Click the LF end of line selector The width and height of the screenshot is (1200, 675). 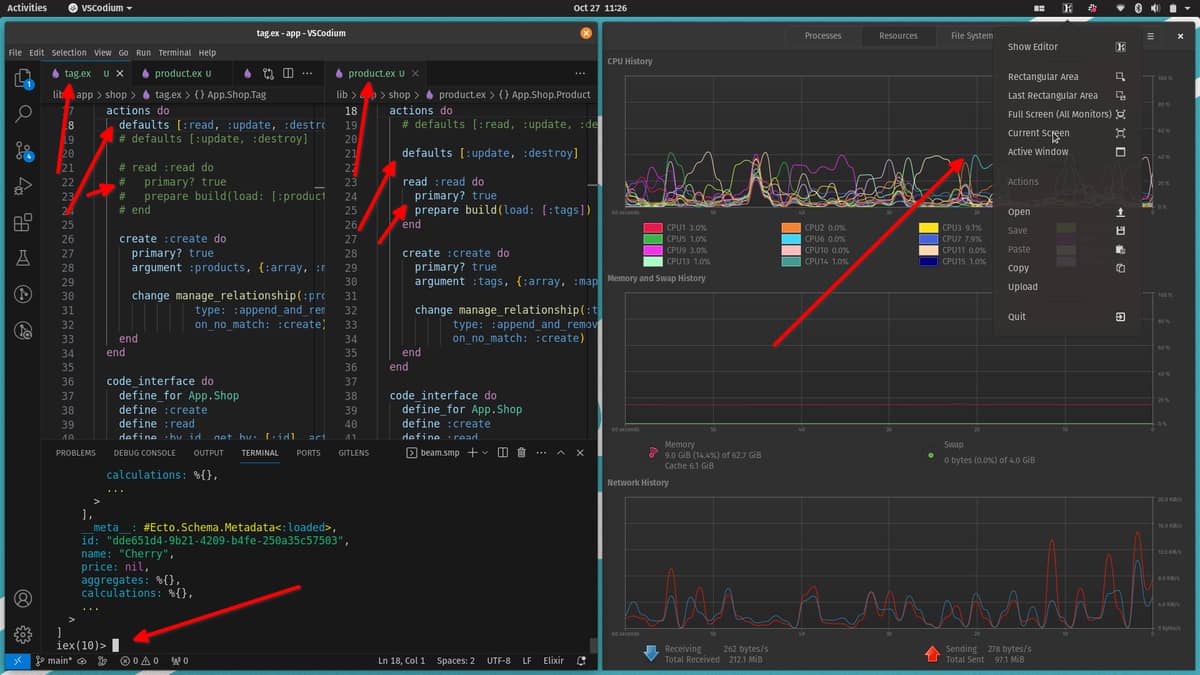click(x=526, y=661)
